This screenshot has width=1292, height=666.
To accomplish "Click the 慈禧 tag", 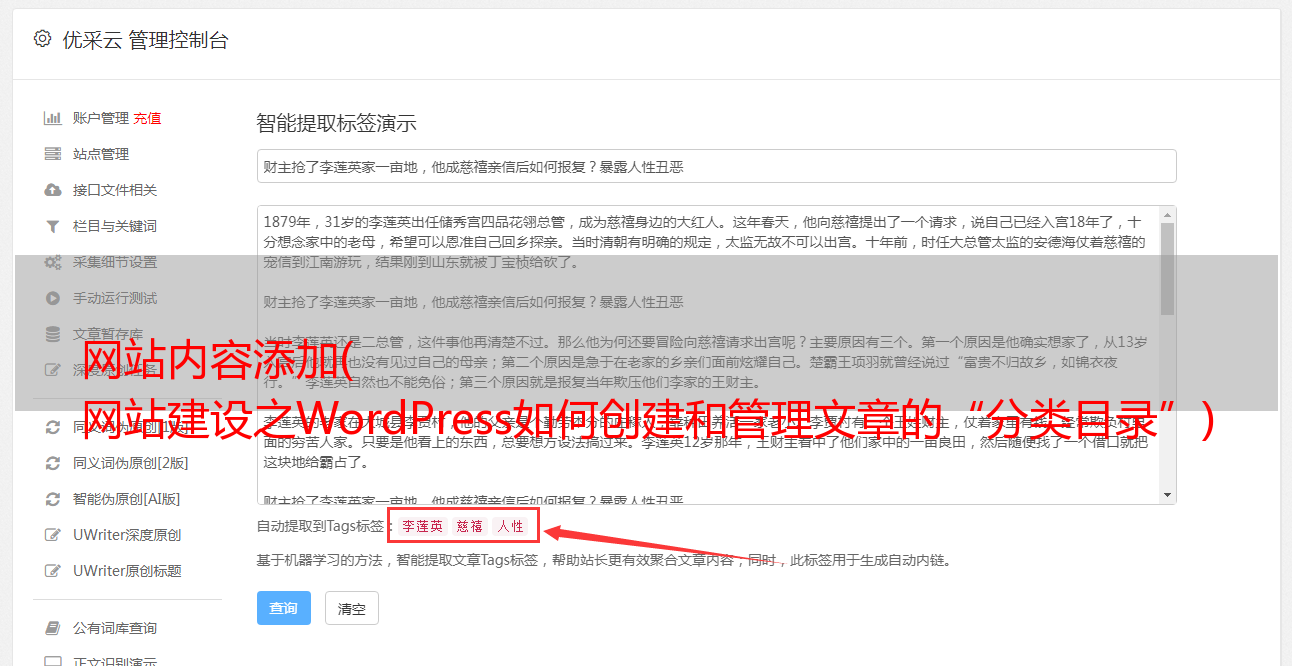I will (x=470, y=526).
